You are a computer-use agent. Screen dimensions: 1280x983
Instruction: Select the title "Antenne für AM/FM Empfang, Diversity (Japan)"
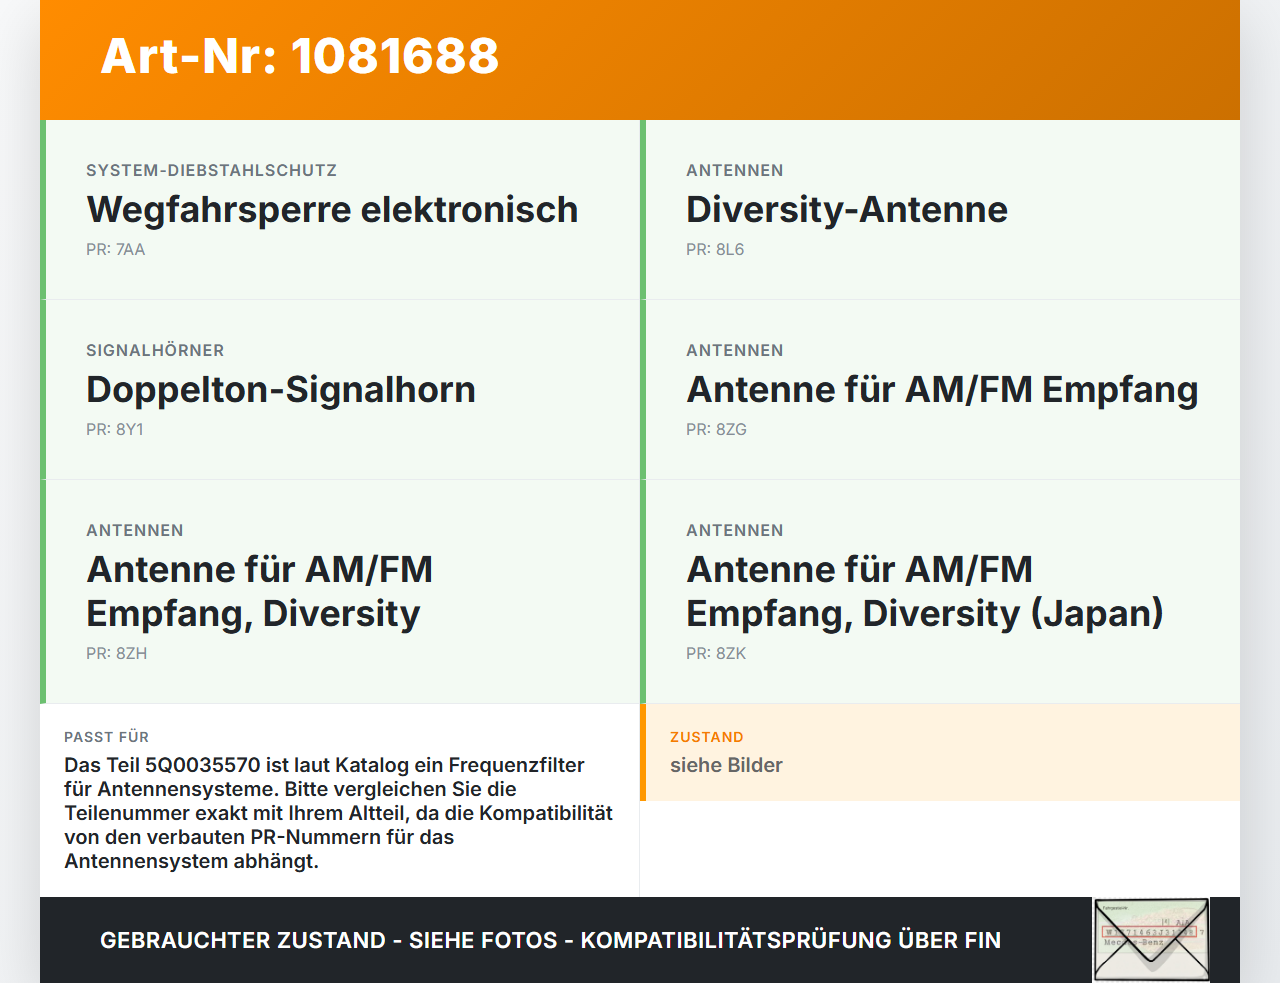click(925, 591)
